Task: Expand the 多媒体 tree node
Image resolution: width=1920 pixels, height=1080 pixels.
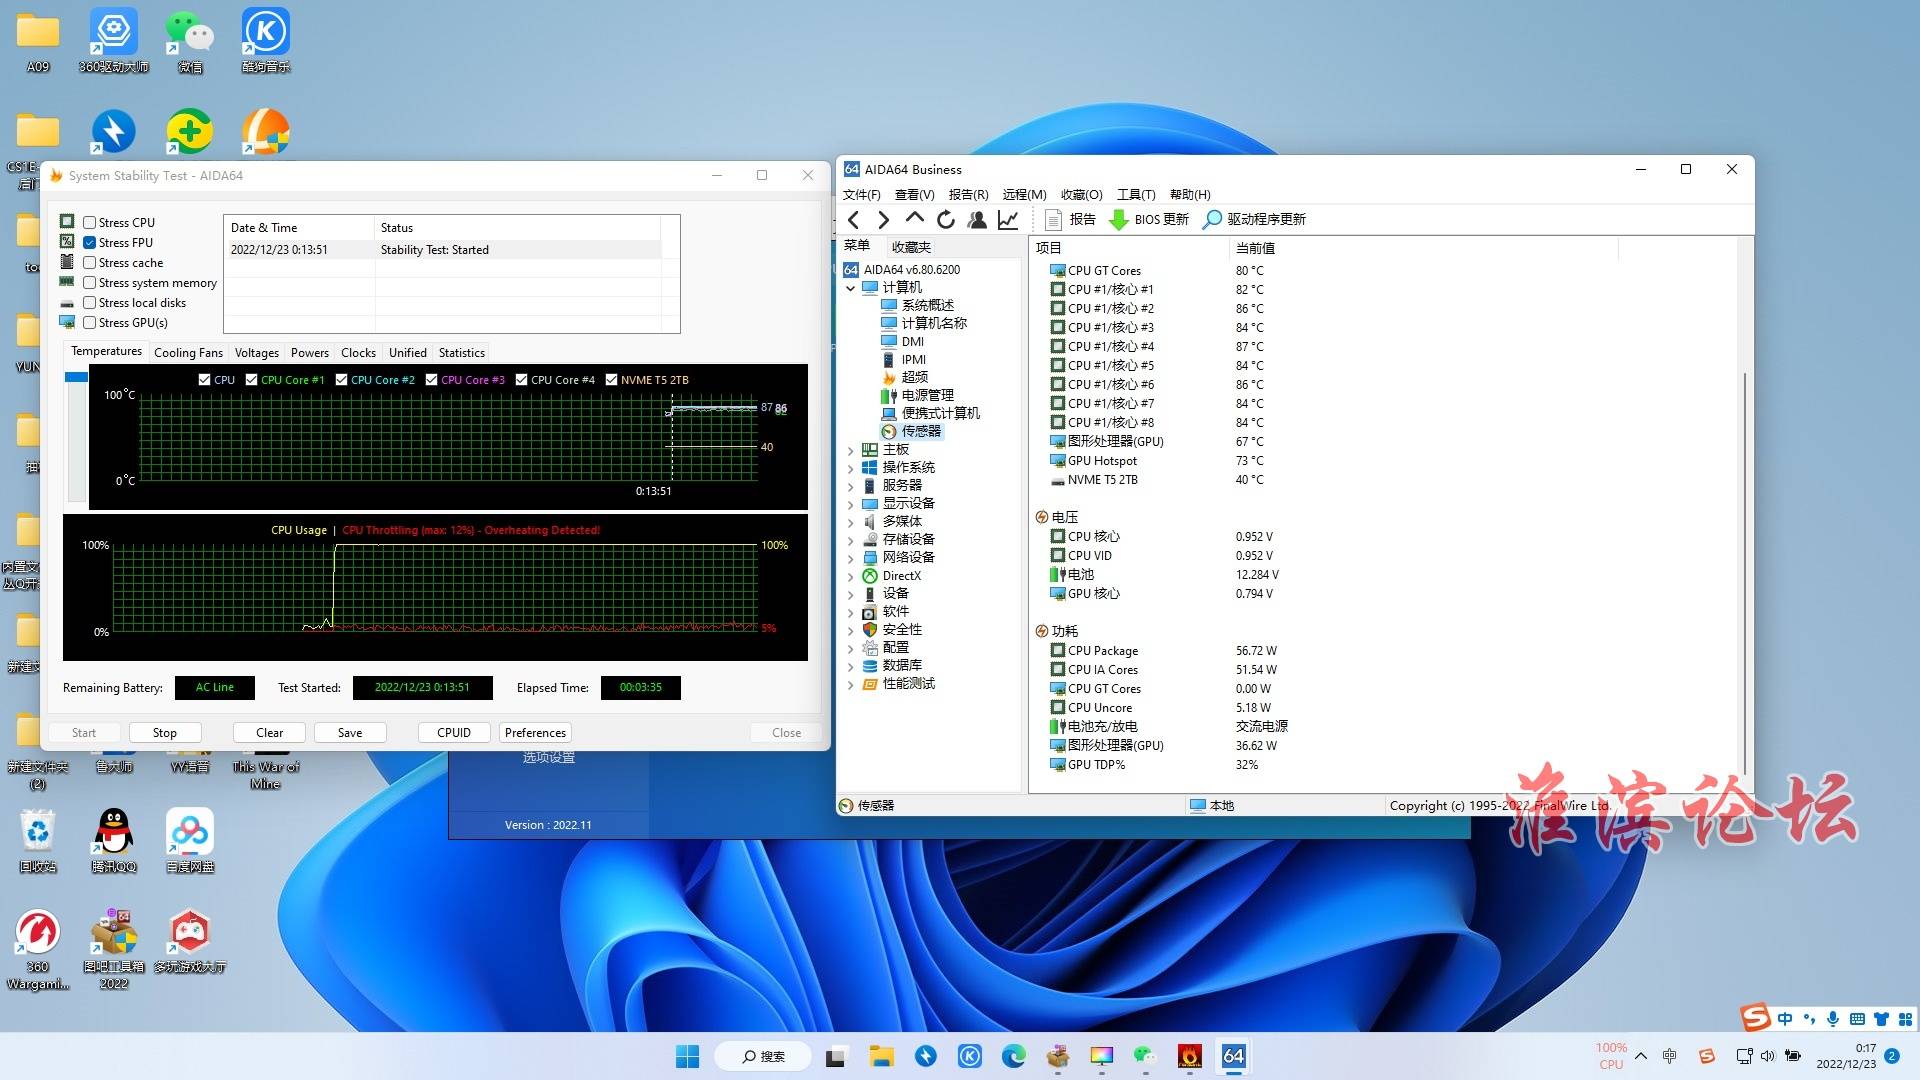Action: point(851,522)
